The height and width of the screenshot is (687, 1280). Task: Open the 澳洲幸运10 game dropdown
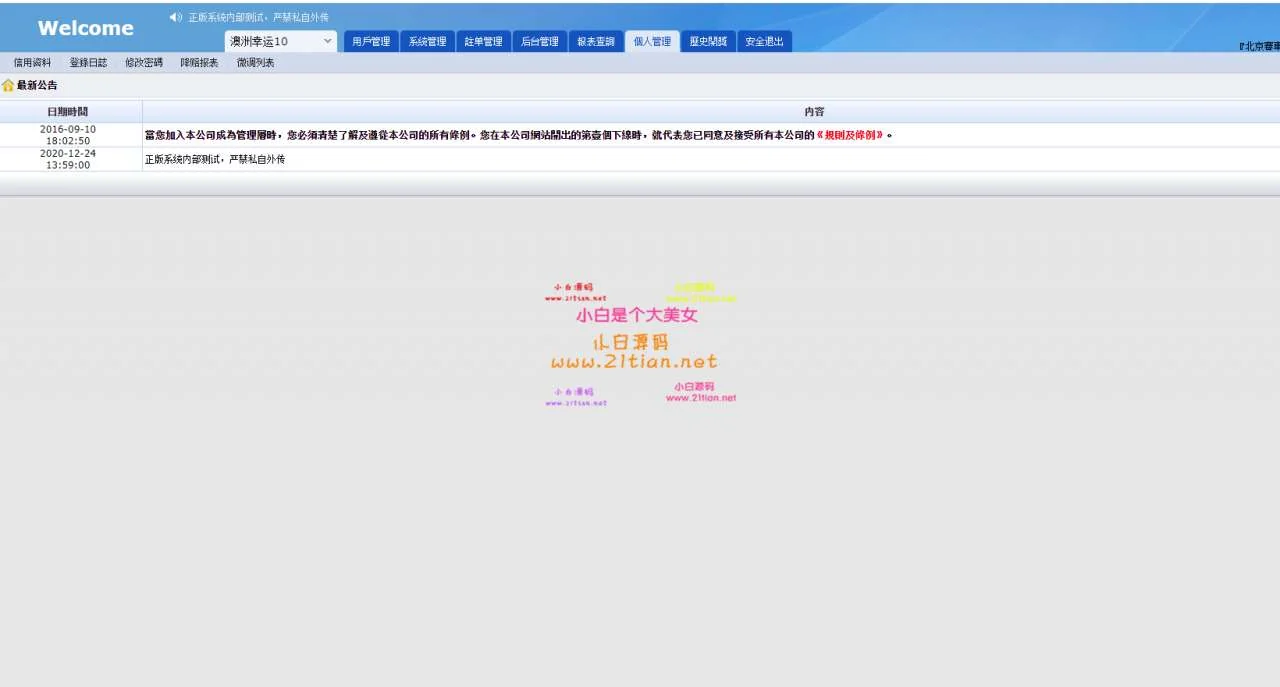[x=281, y=41]
